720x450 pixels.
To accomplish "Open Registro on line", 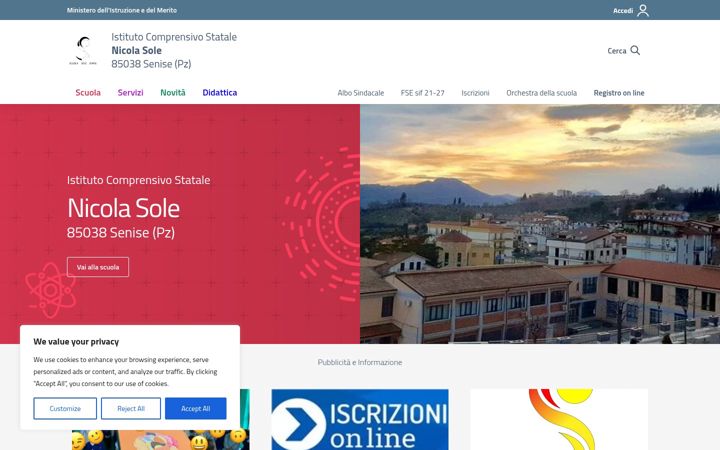I will [619, 93].
